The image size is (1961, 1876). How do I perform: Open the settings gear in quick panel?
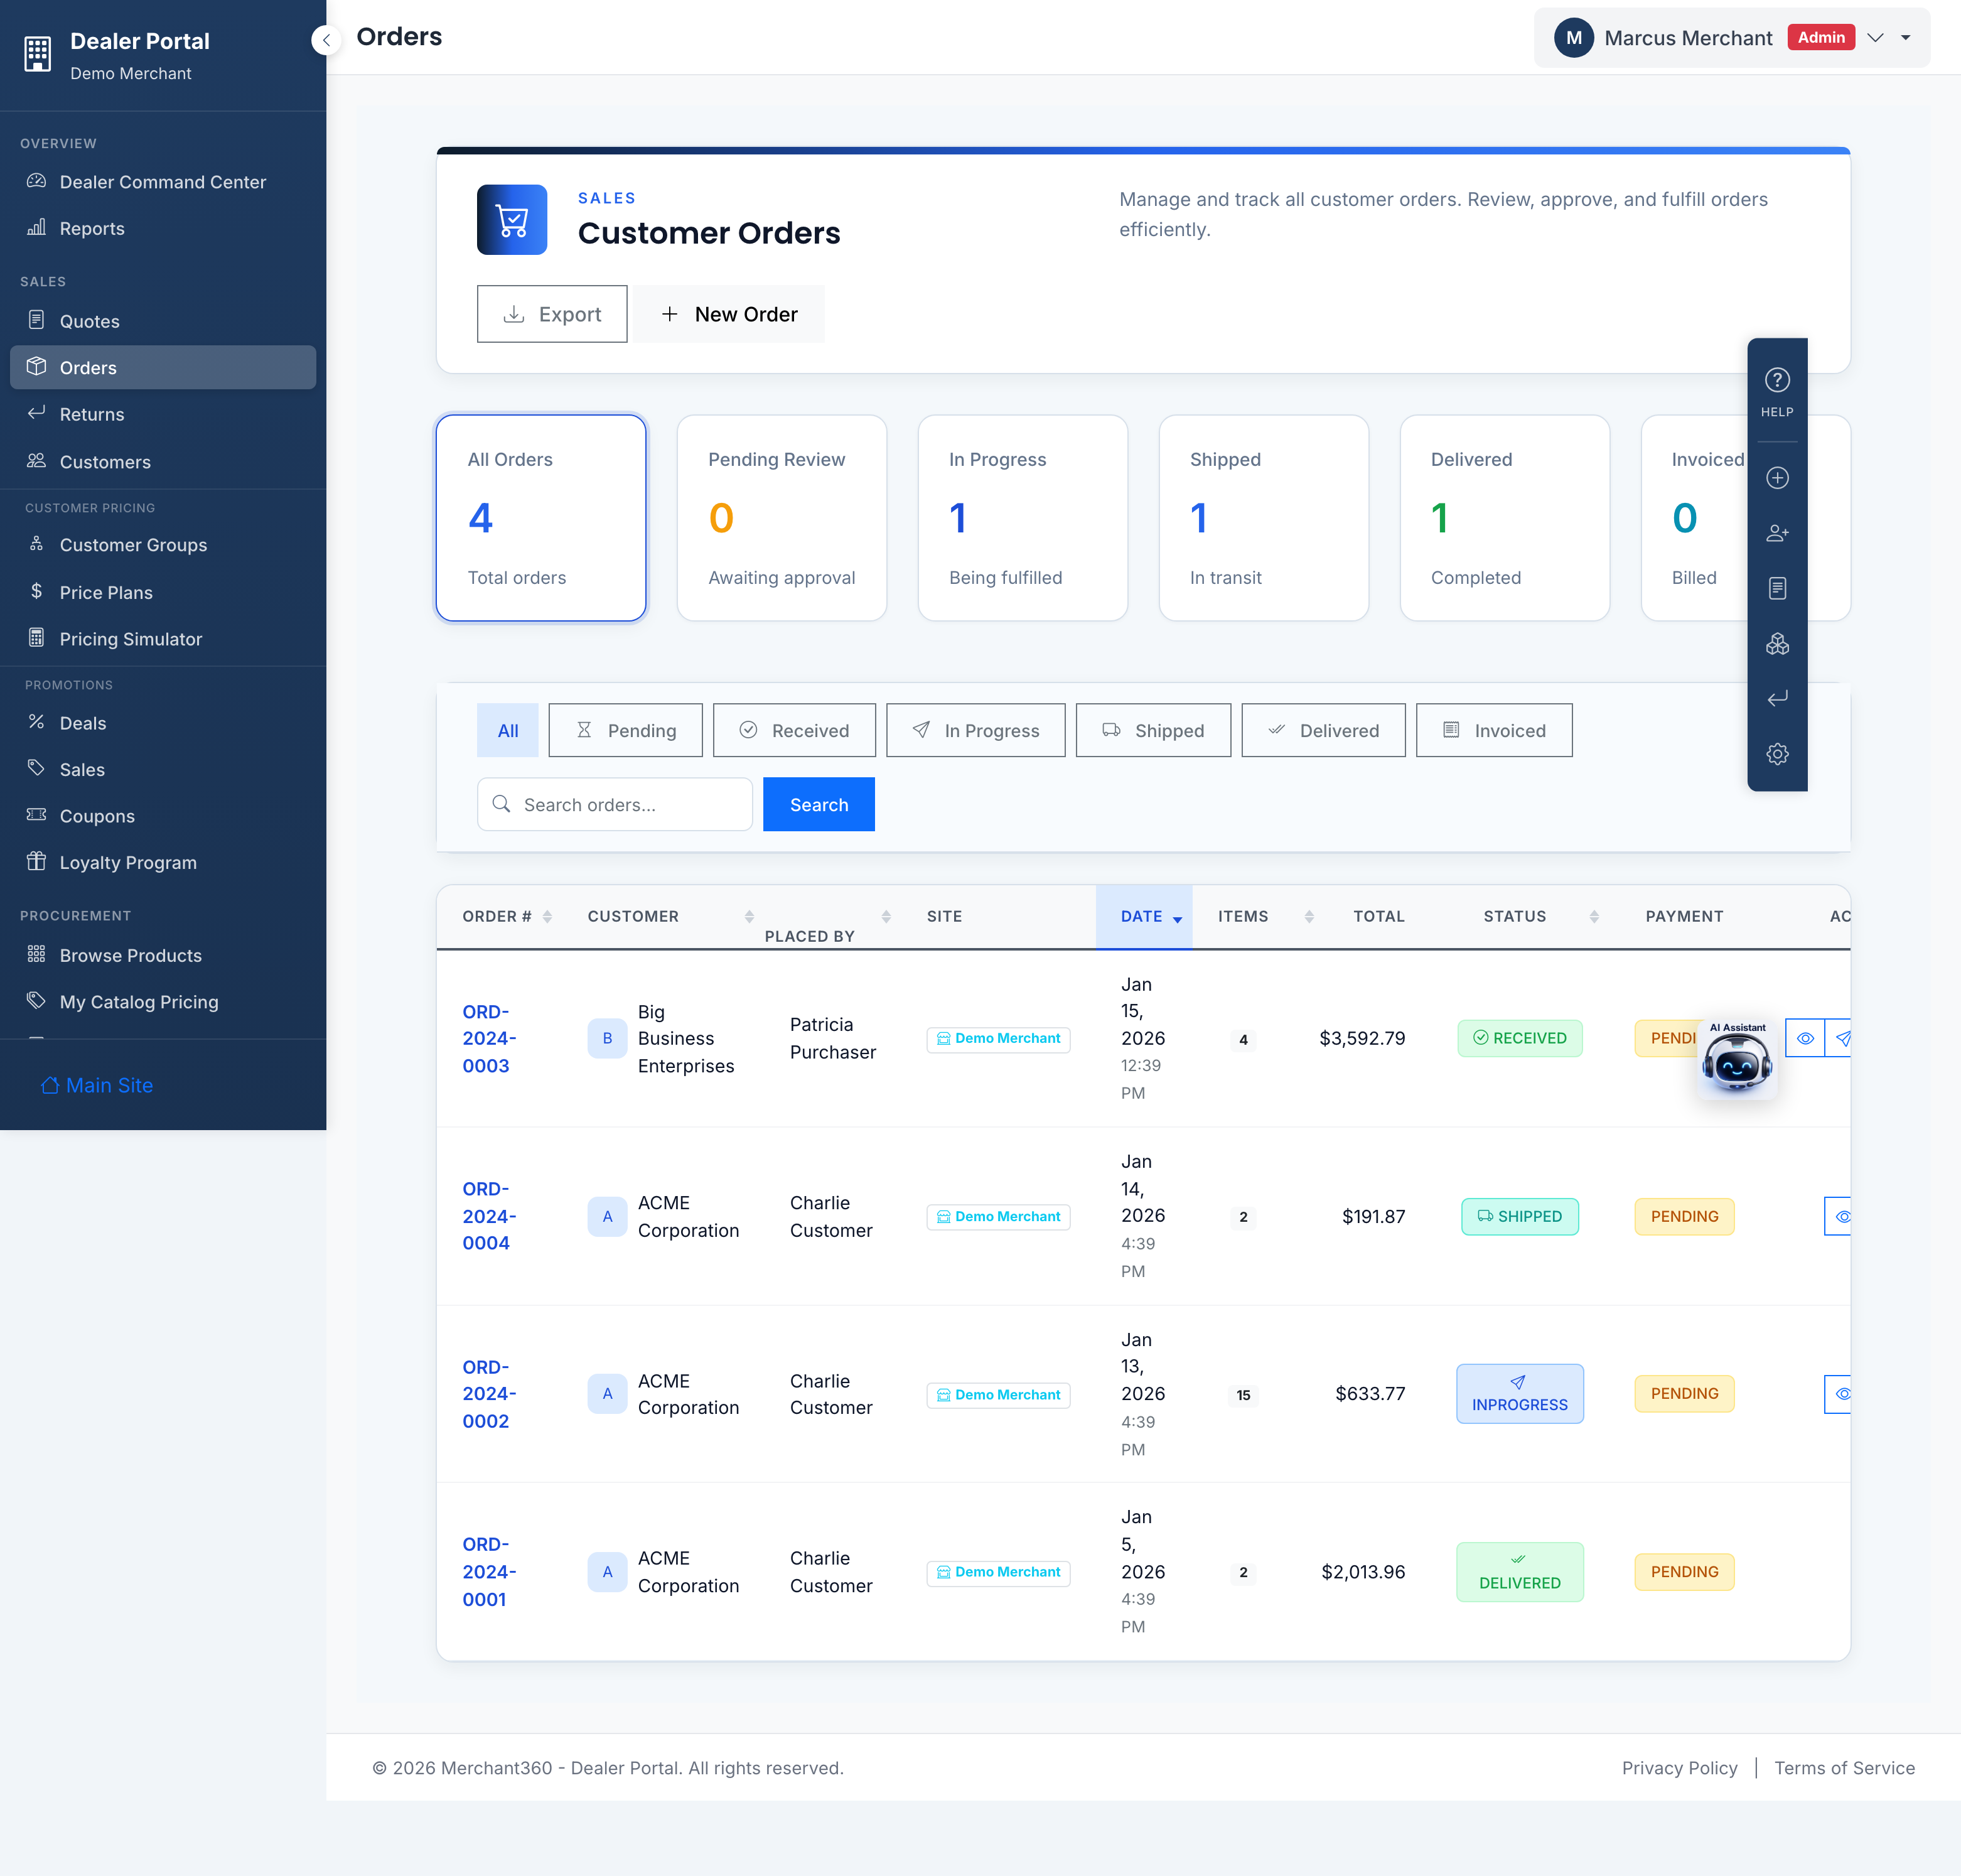(1777, 754)
